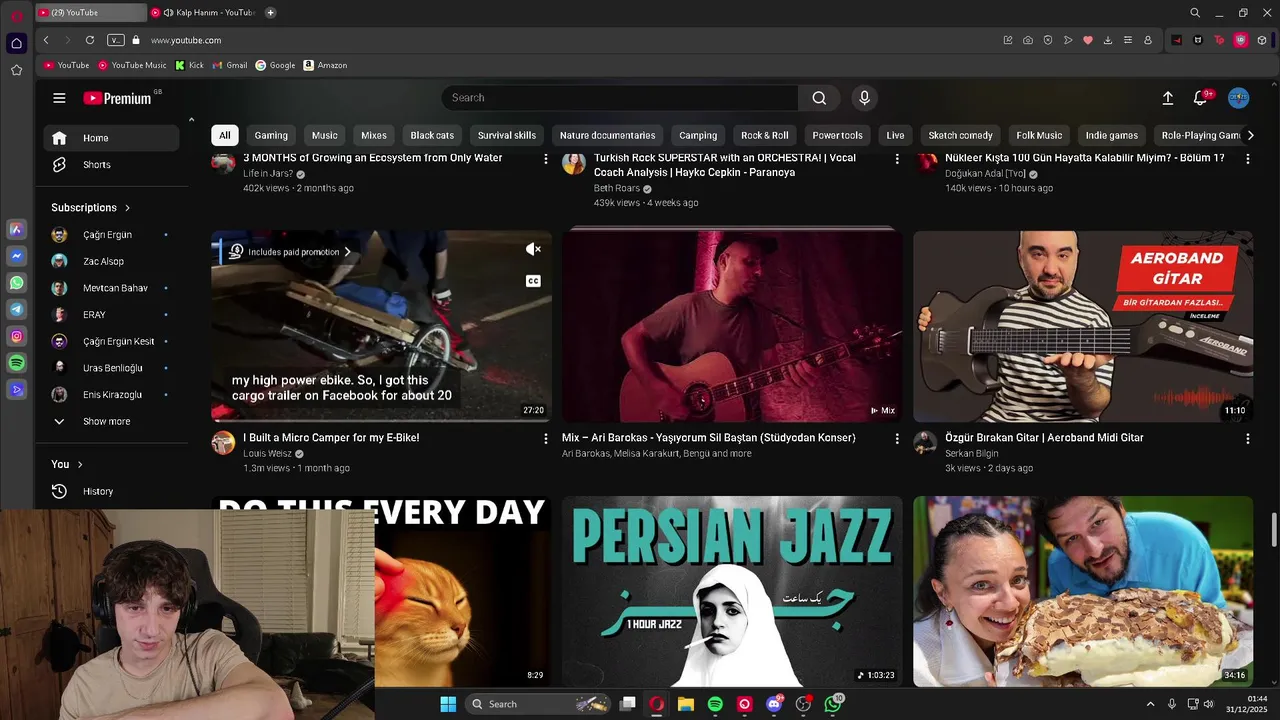Open Instagram in the Opera sidebar

17,337
